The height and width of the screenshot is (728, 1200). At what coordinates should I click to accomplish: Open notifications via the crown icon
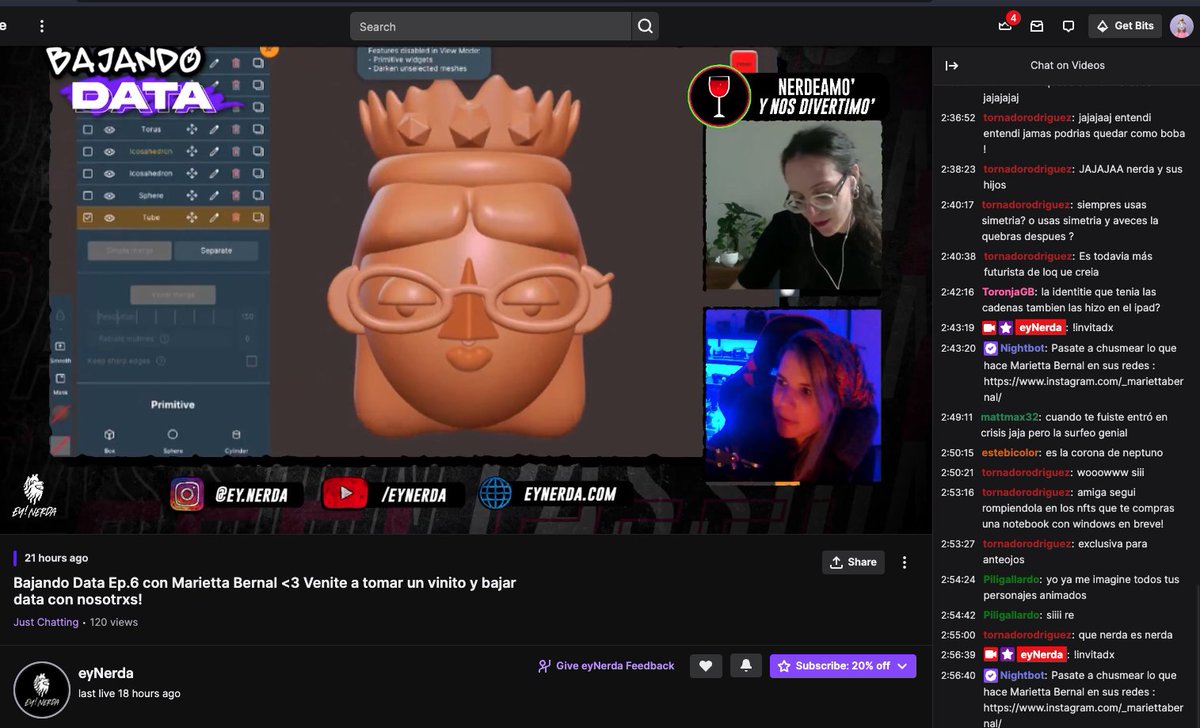coord(1005,26)
